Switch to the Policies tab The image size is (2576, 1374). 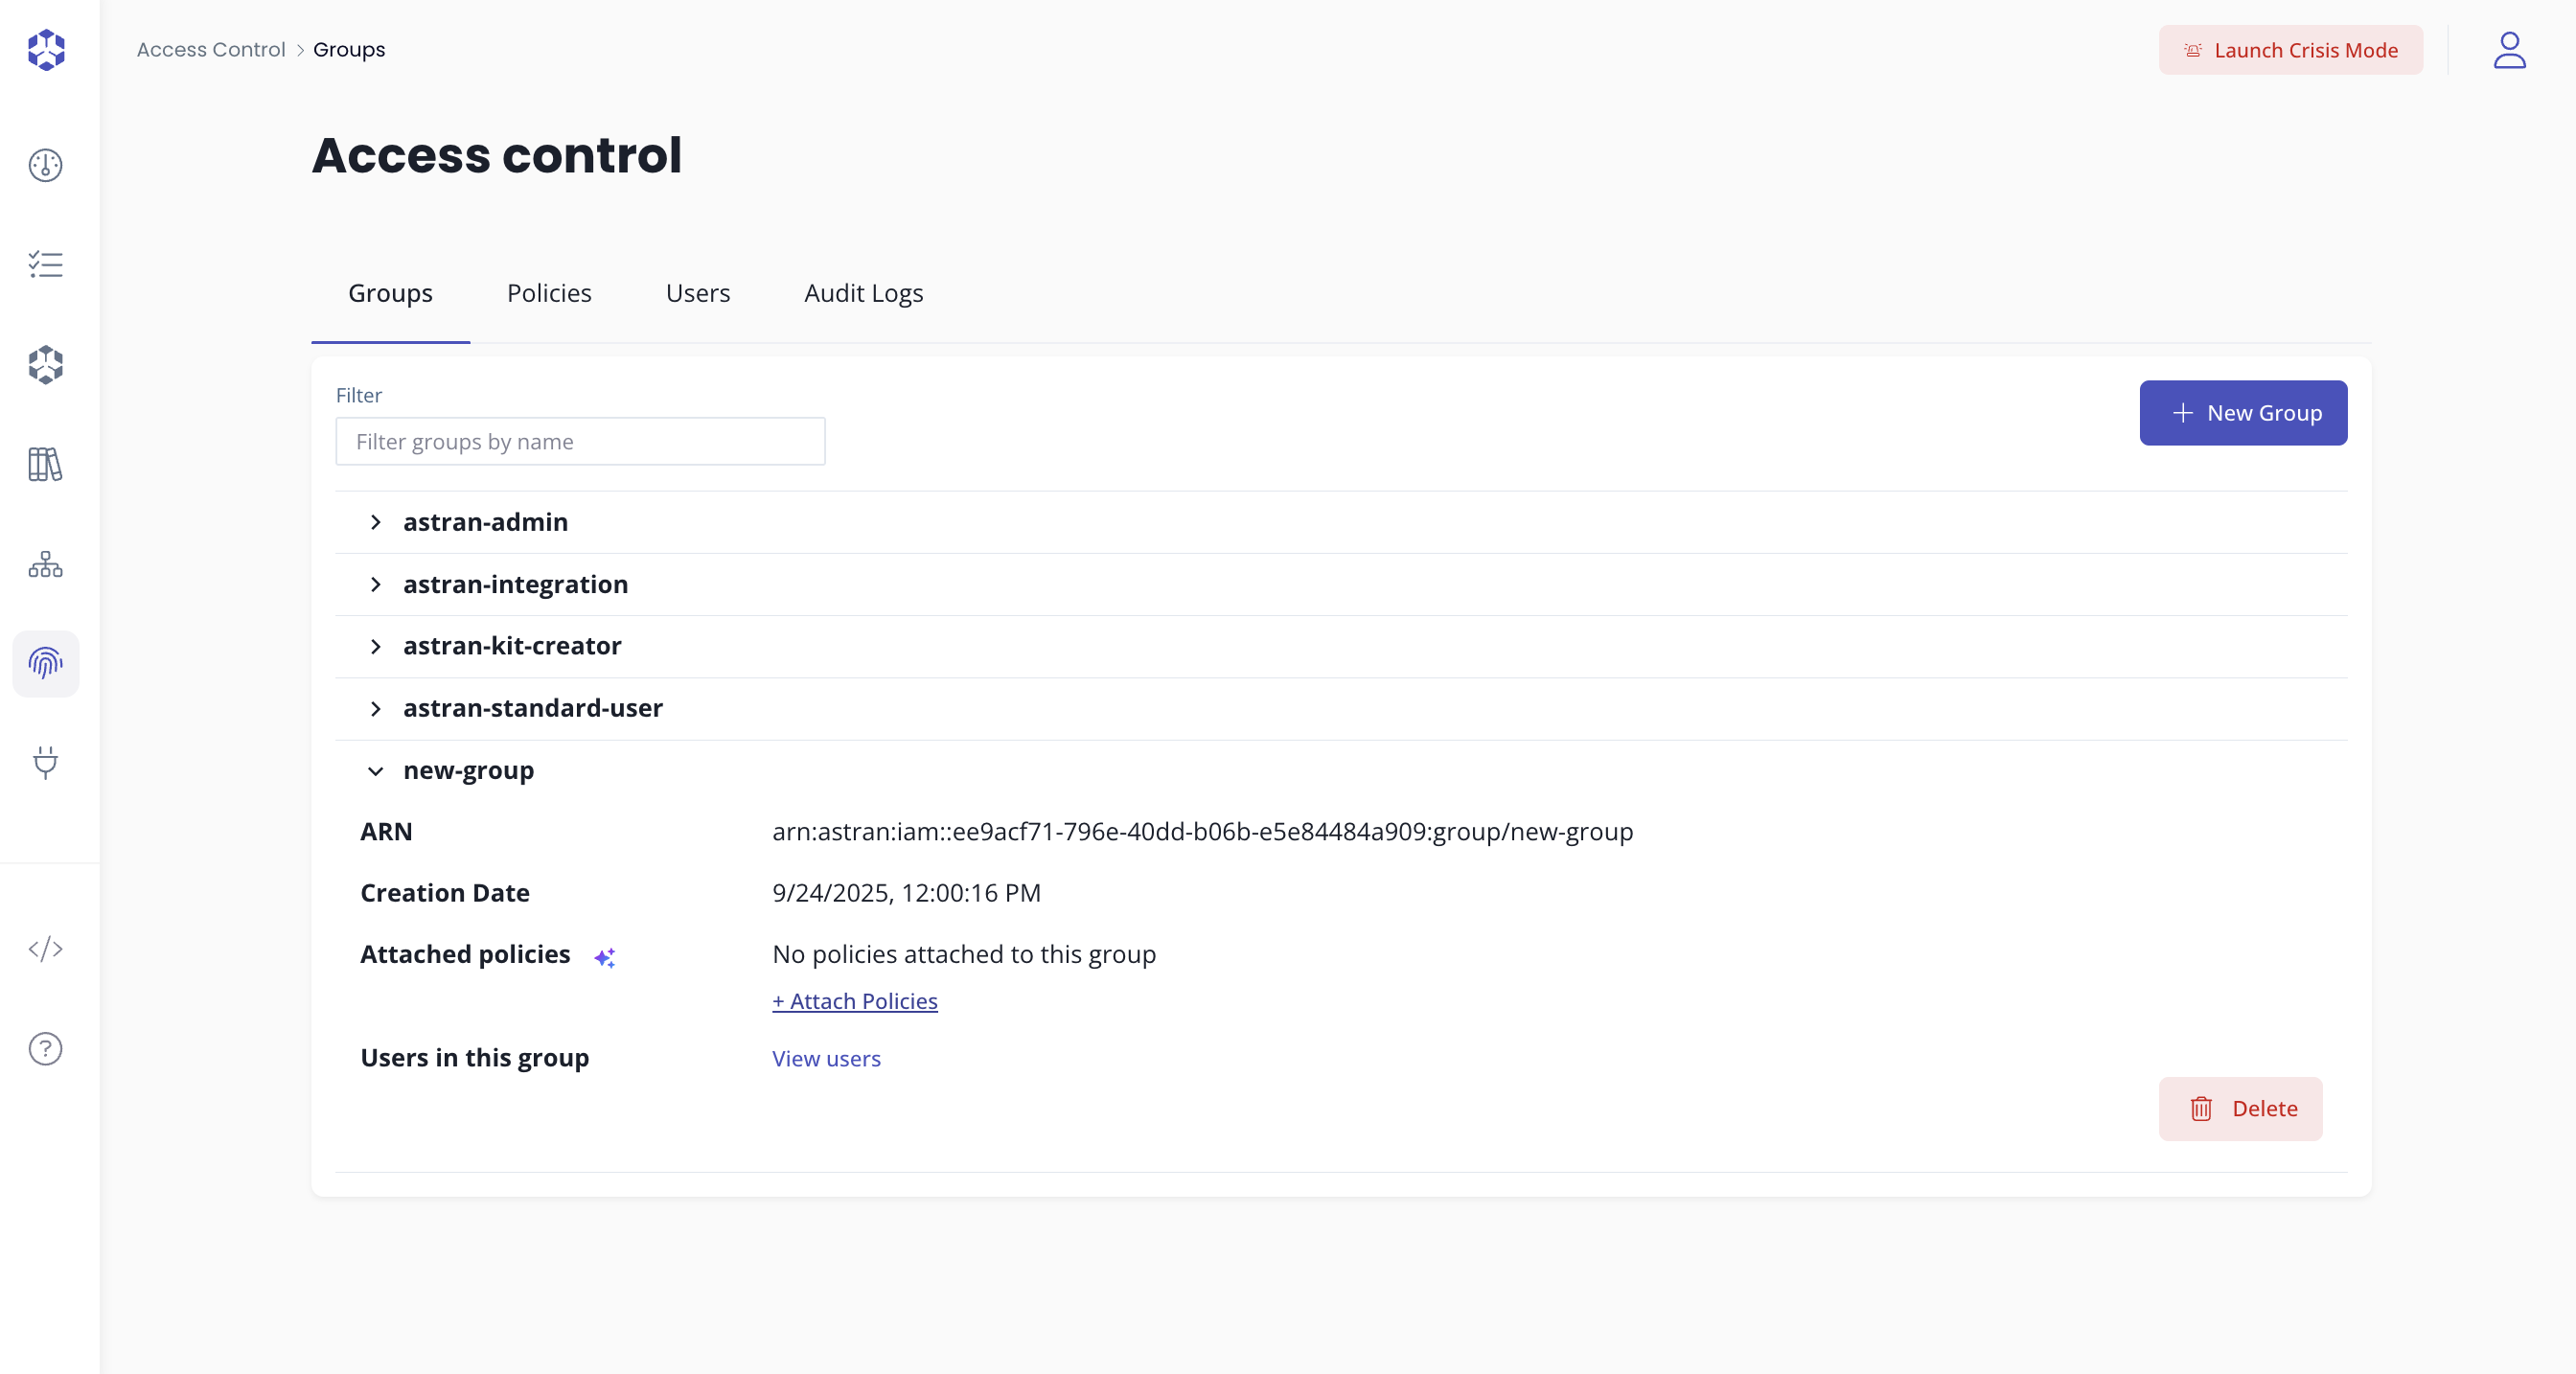548,293
